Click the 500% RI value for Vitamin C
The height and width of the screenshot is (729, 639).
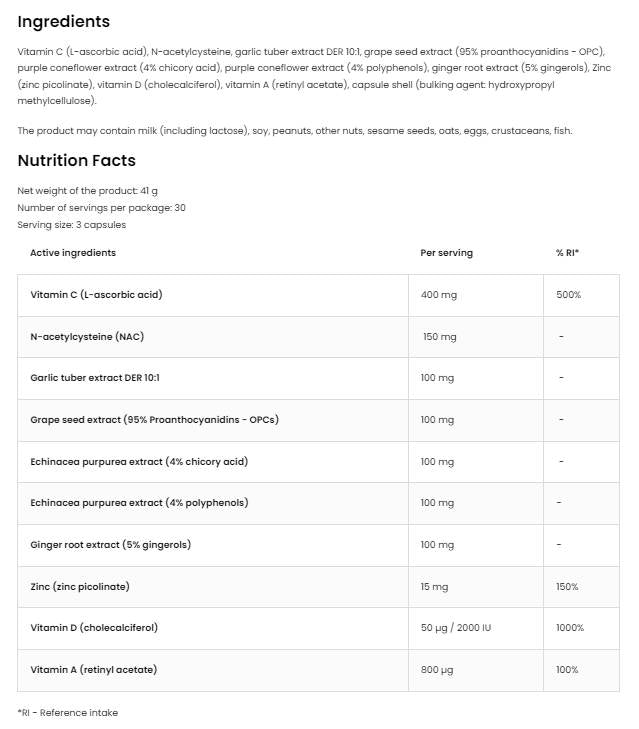click(569, 295)
